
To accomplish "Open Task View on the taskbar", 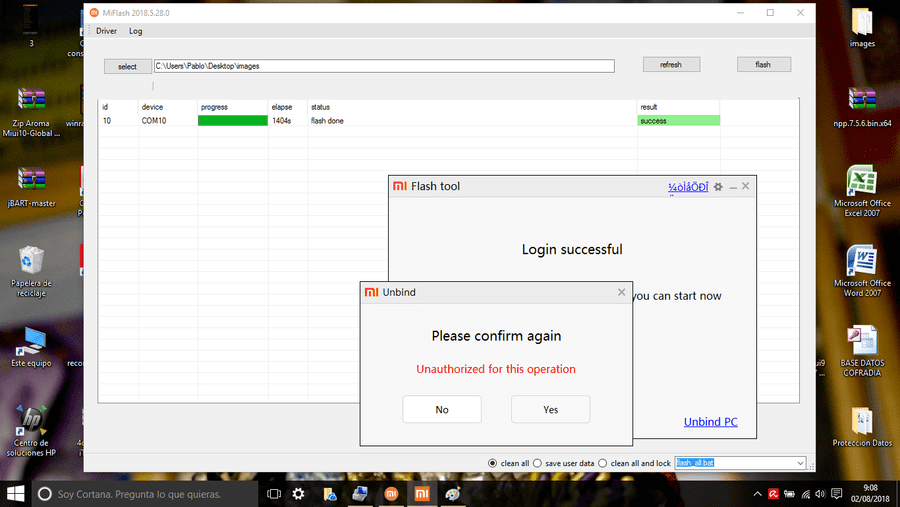I will pyautogui.click(x=274, y=494).
